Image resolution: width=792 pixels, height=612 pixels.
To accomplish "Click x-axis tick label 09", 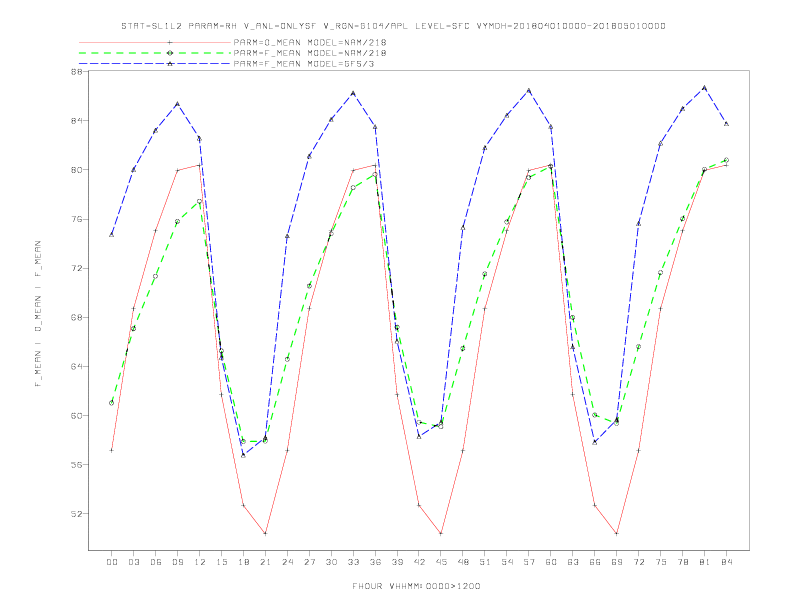I will coord(177,562).
